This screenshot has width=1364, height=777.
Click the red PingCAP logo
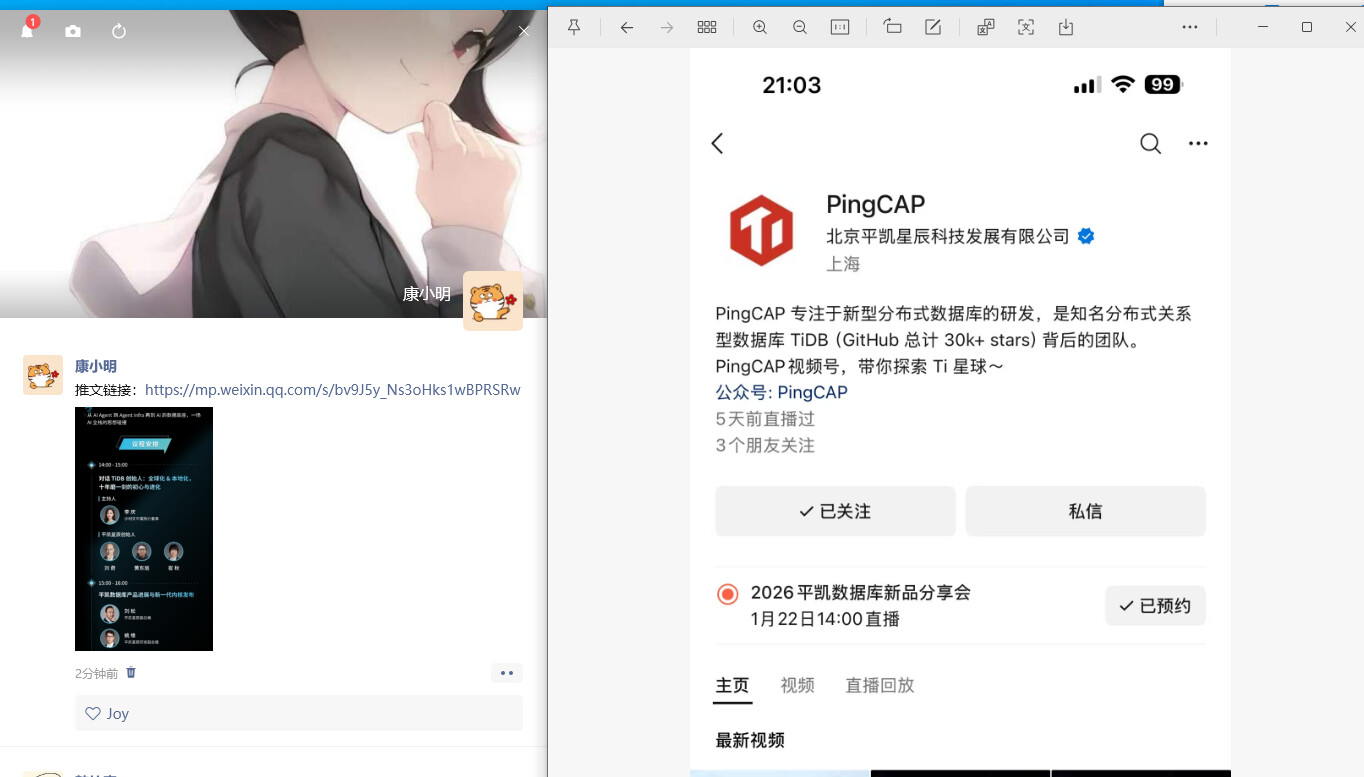761,231
